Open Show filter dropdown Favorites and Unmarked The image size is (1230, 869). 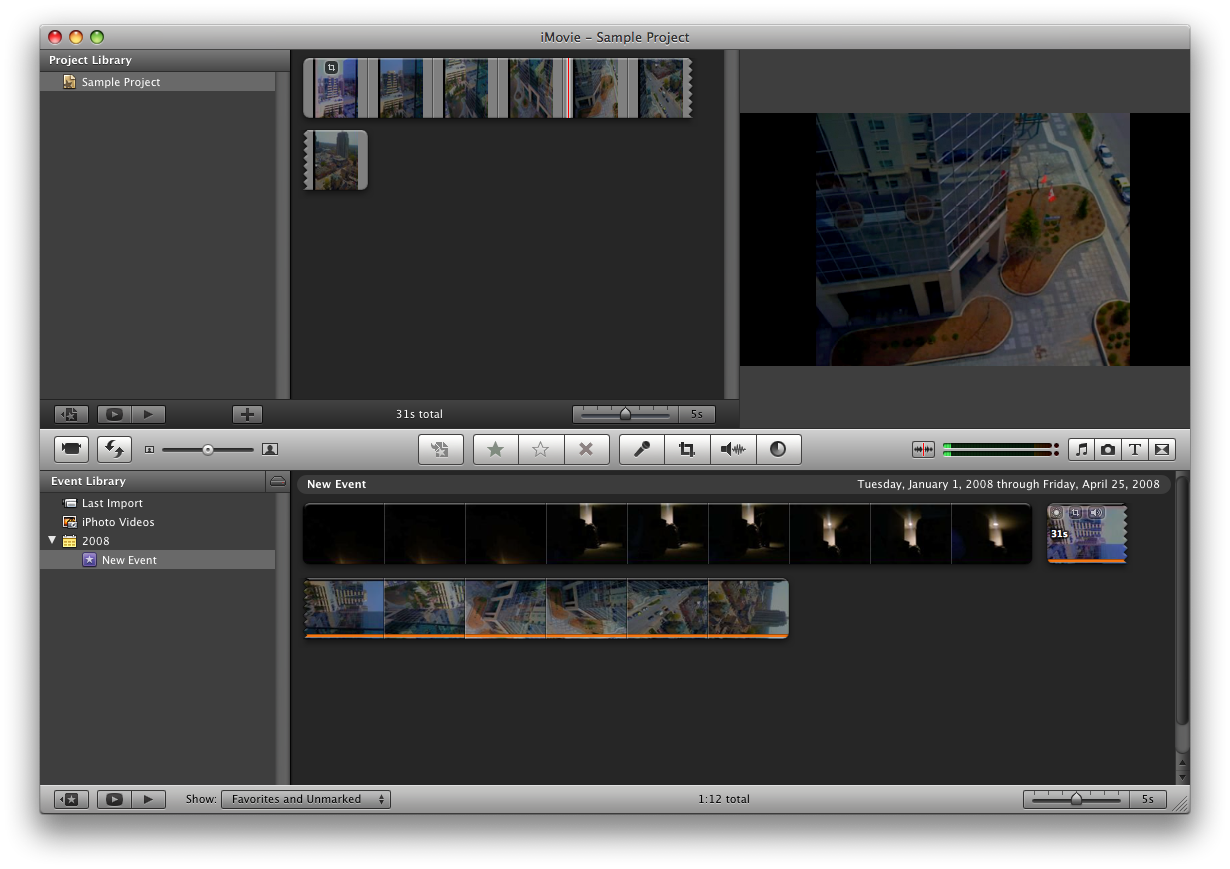point(306,799)
